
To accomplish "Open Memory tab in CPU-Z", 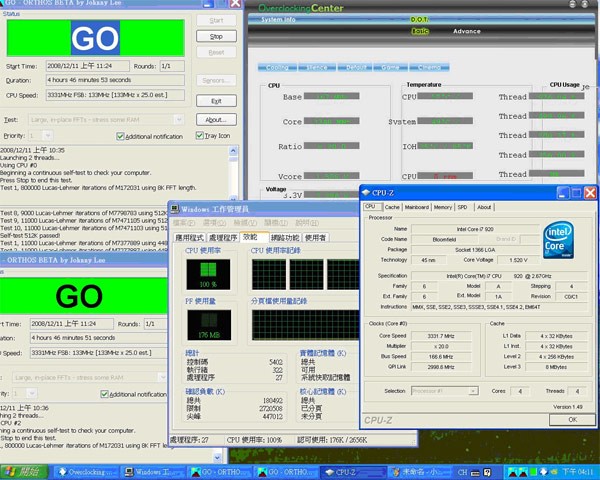I will 443,207.
